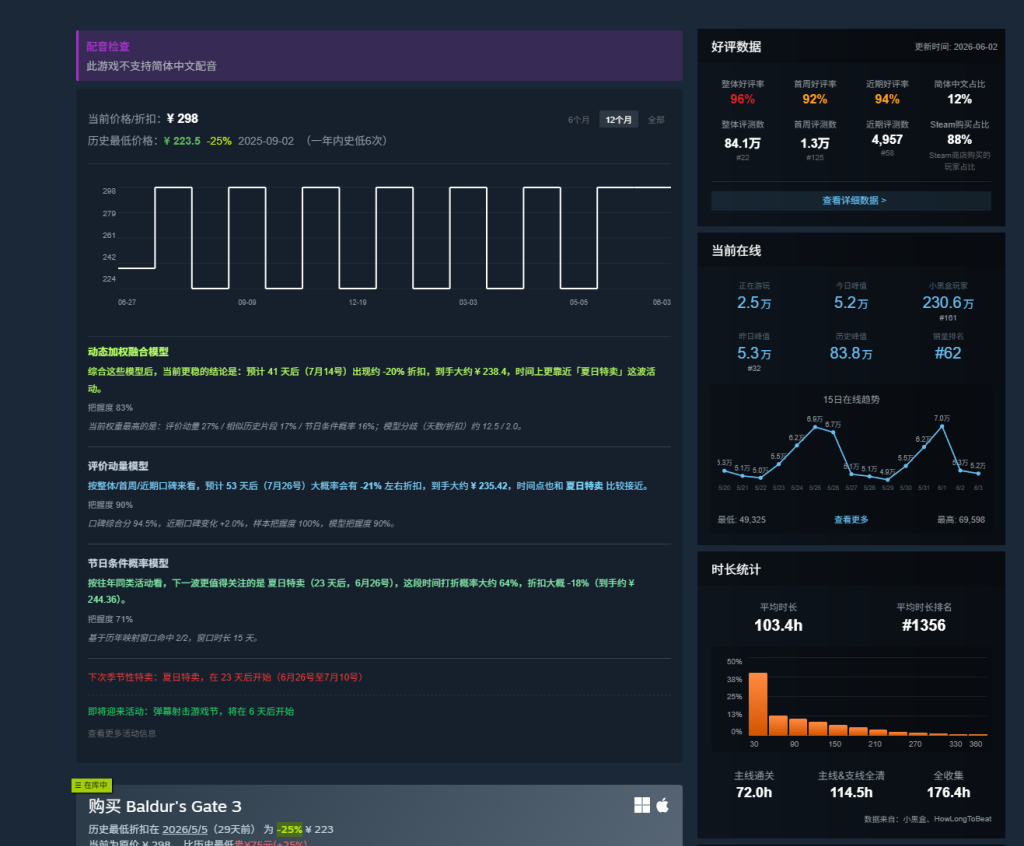
Task: Click the tallest orange bar in the playtime histogram
Action: (x=758, y=704)
